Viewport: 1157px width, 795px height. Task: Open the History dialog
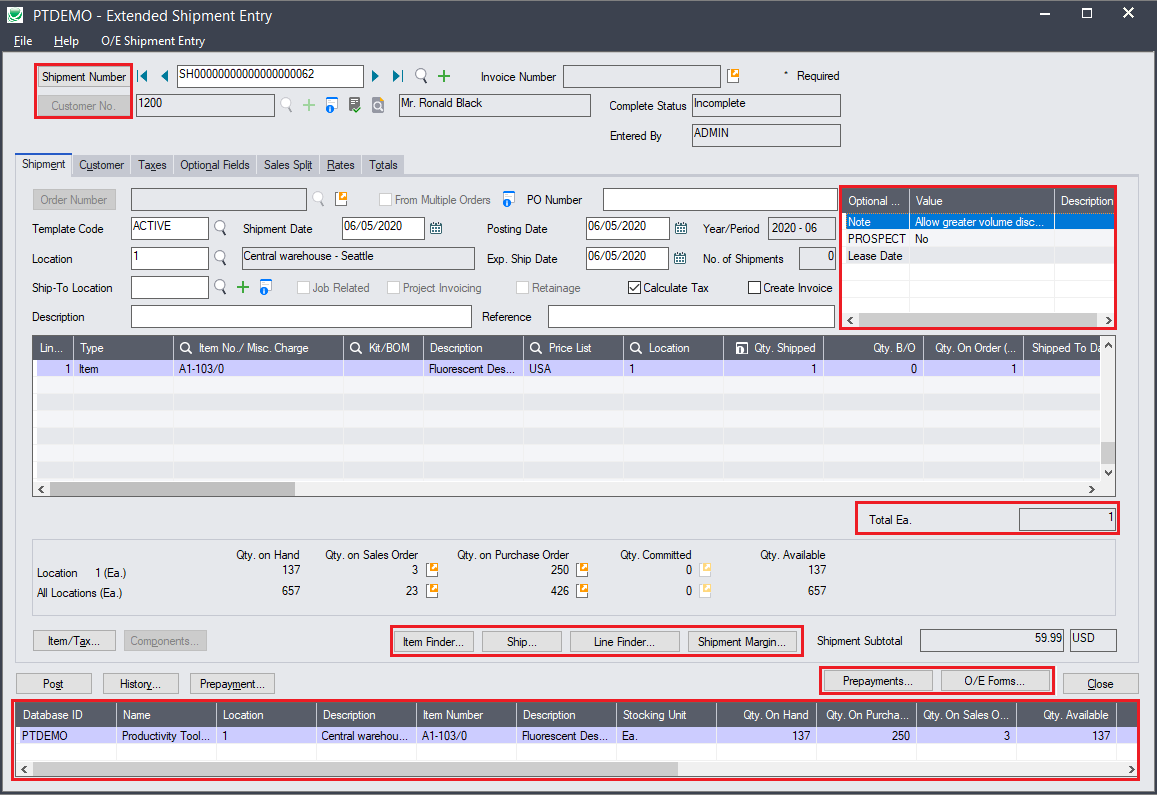pyautogui.click(x=140, y=684)
